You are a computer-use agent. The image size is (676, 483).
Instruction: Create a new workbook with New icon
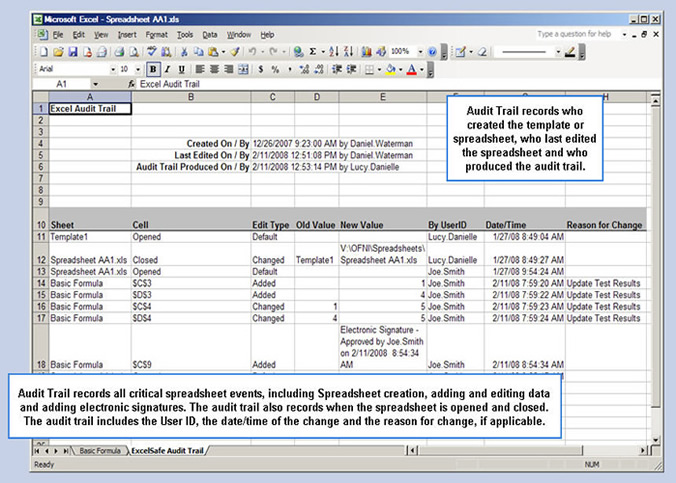[44, 52]
